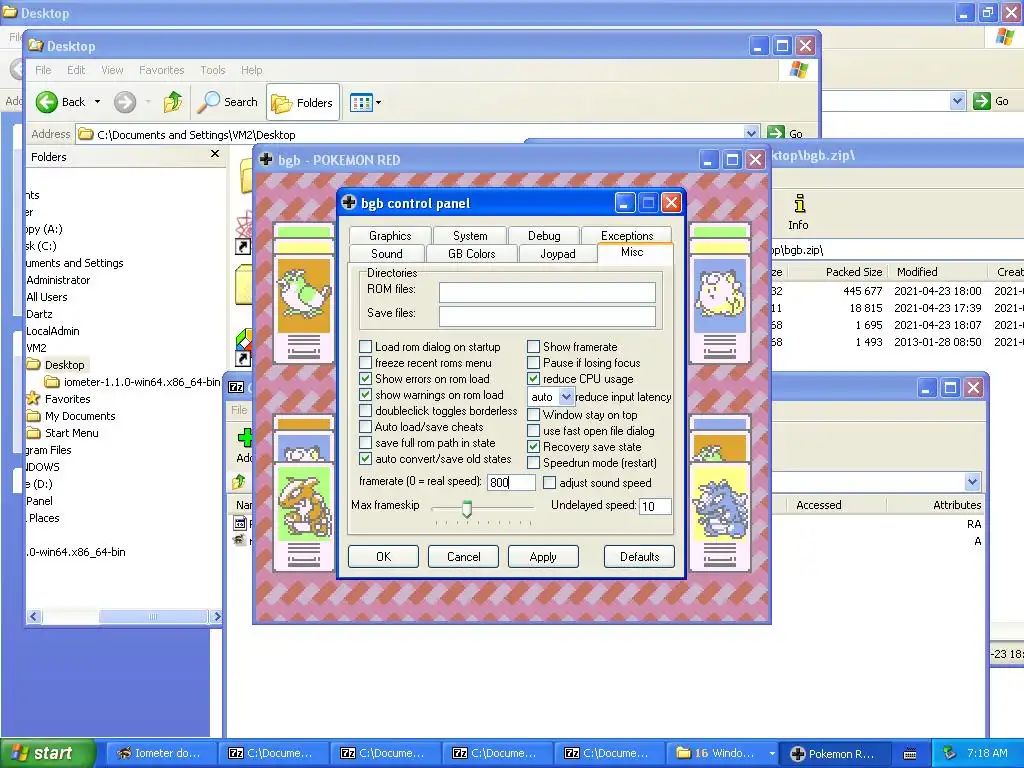
Task: Switch to the Sound tab
Action: [x=387, y=253]
